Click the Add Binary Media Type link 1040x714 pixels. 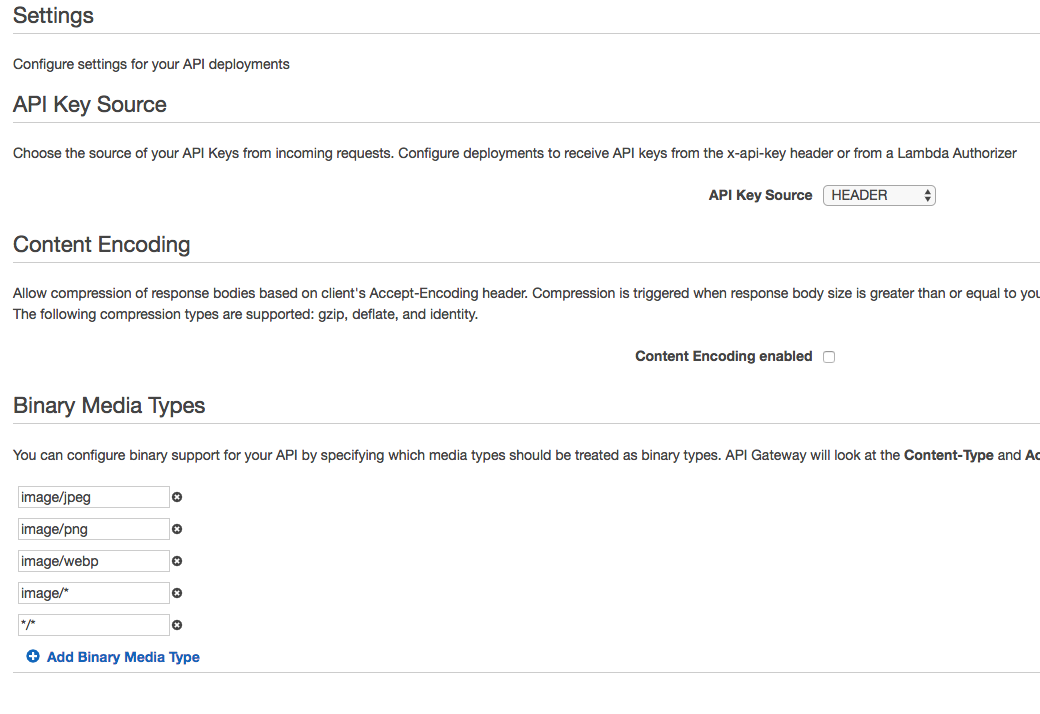pos(123,657)
